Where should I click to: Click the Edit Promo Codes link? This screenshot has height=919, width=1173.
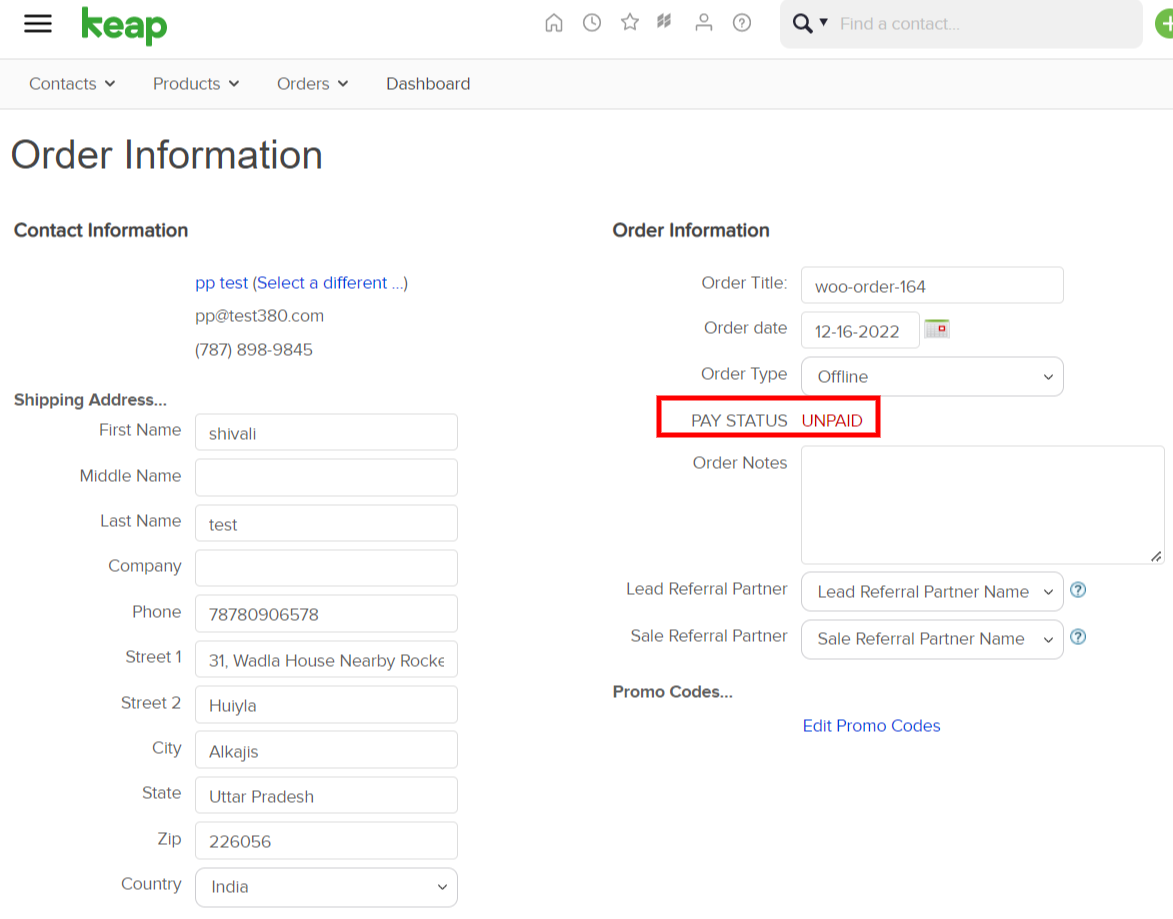pos(871,725)
